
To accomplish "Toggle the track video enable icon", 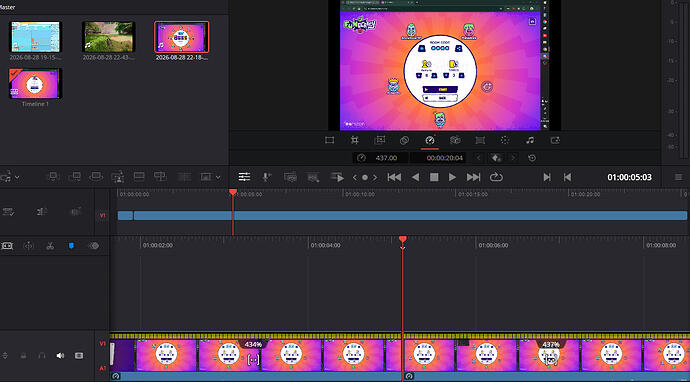I will [79, 356].
